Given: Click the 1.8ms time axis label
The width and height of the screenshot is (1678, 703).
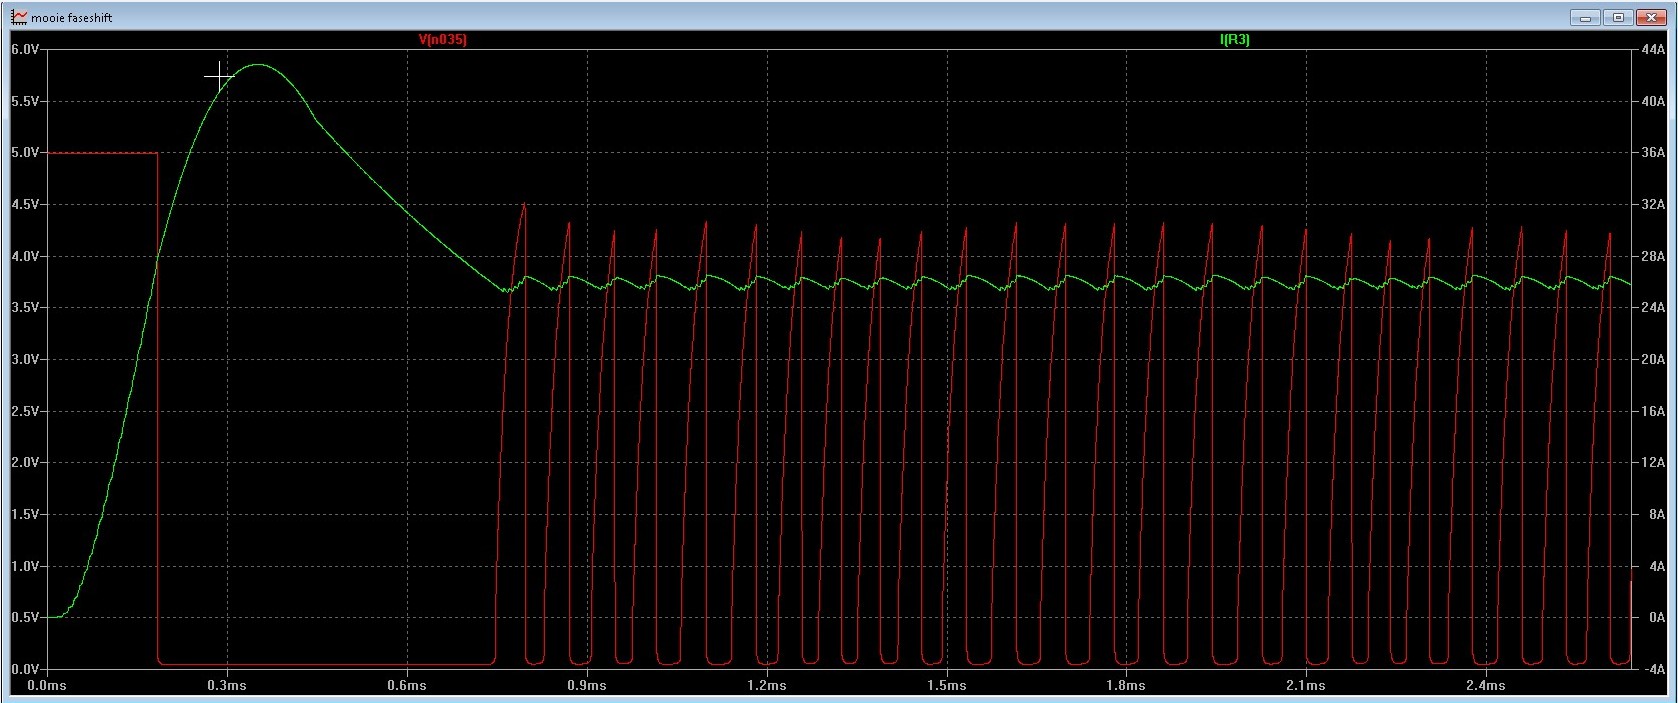Looking at the screenshot, I should [1126, 686].
